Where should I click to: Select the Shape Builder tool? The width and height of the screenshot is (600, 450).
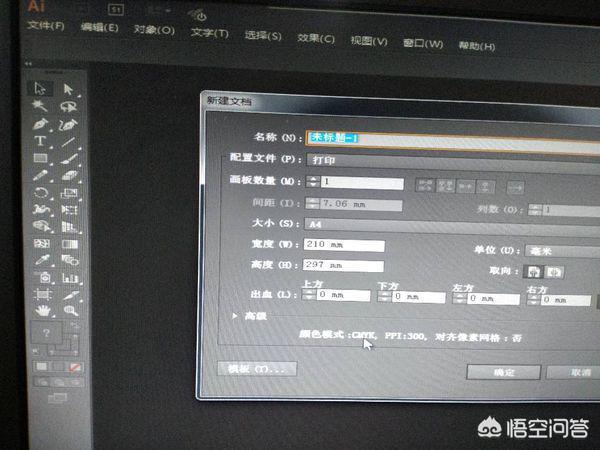[x=41, y=226]
